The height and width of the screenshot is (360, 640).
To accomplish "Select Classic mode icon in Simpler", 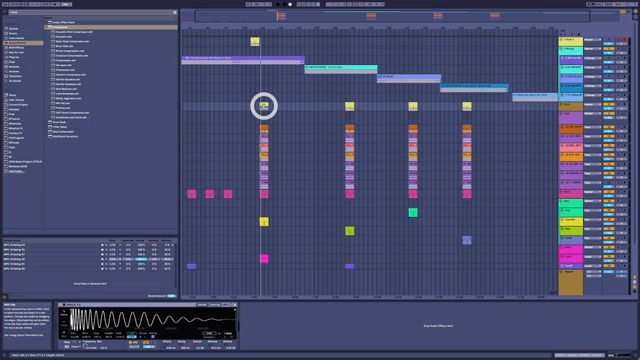I will [x=64, y=312].
